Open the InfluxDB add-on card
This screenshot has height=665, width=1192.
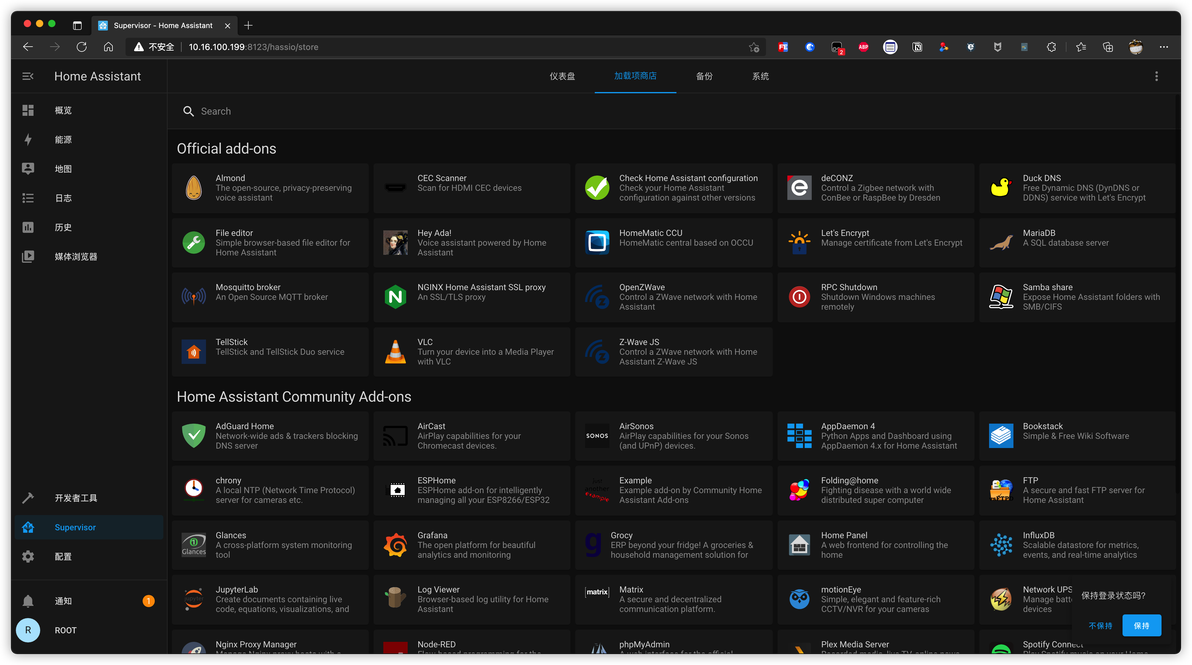[x=1077, y=545]
